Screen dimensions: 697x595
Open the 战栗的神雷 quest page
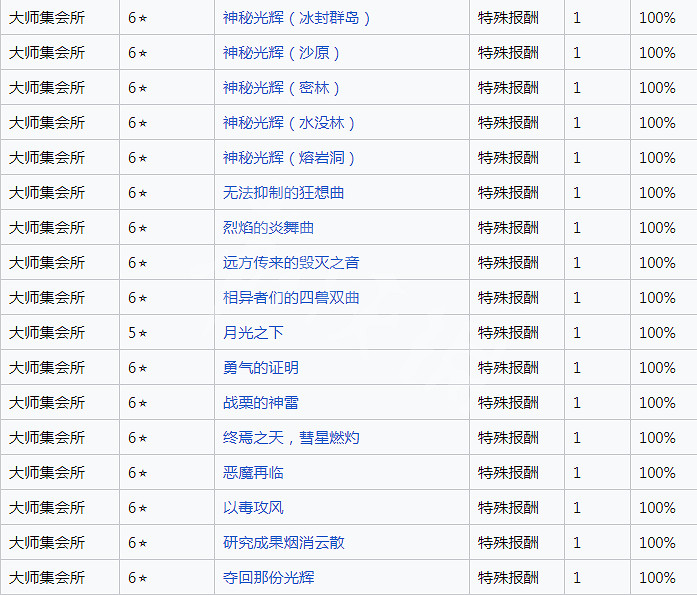260,403
